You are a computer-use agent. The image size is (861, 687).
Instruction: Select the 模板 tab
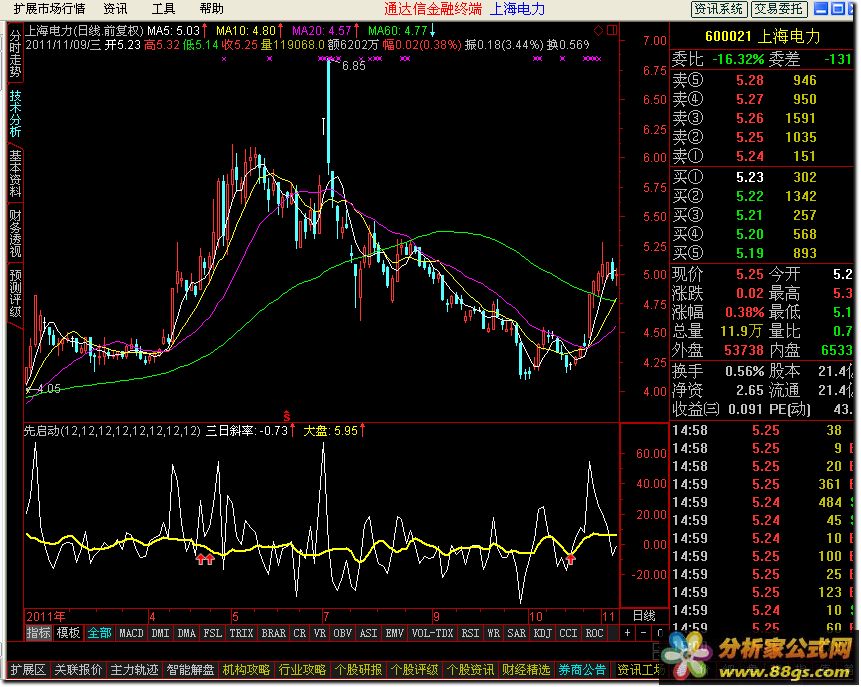coord(68,633)
